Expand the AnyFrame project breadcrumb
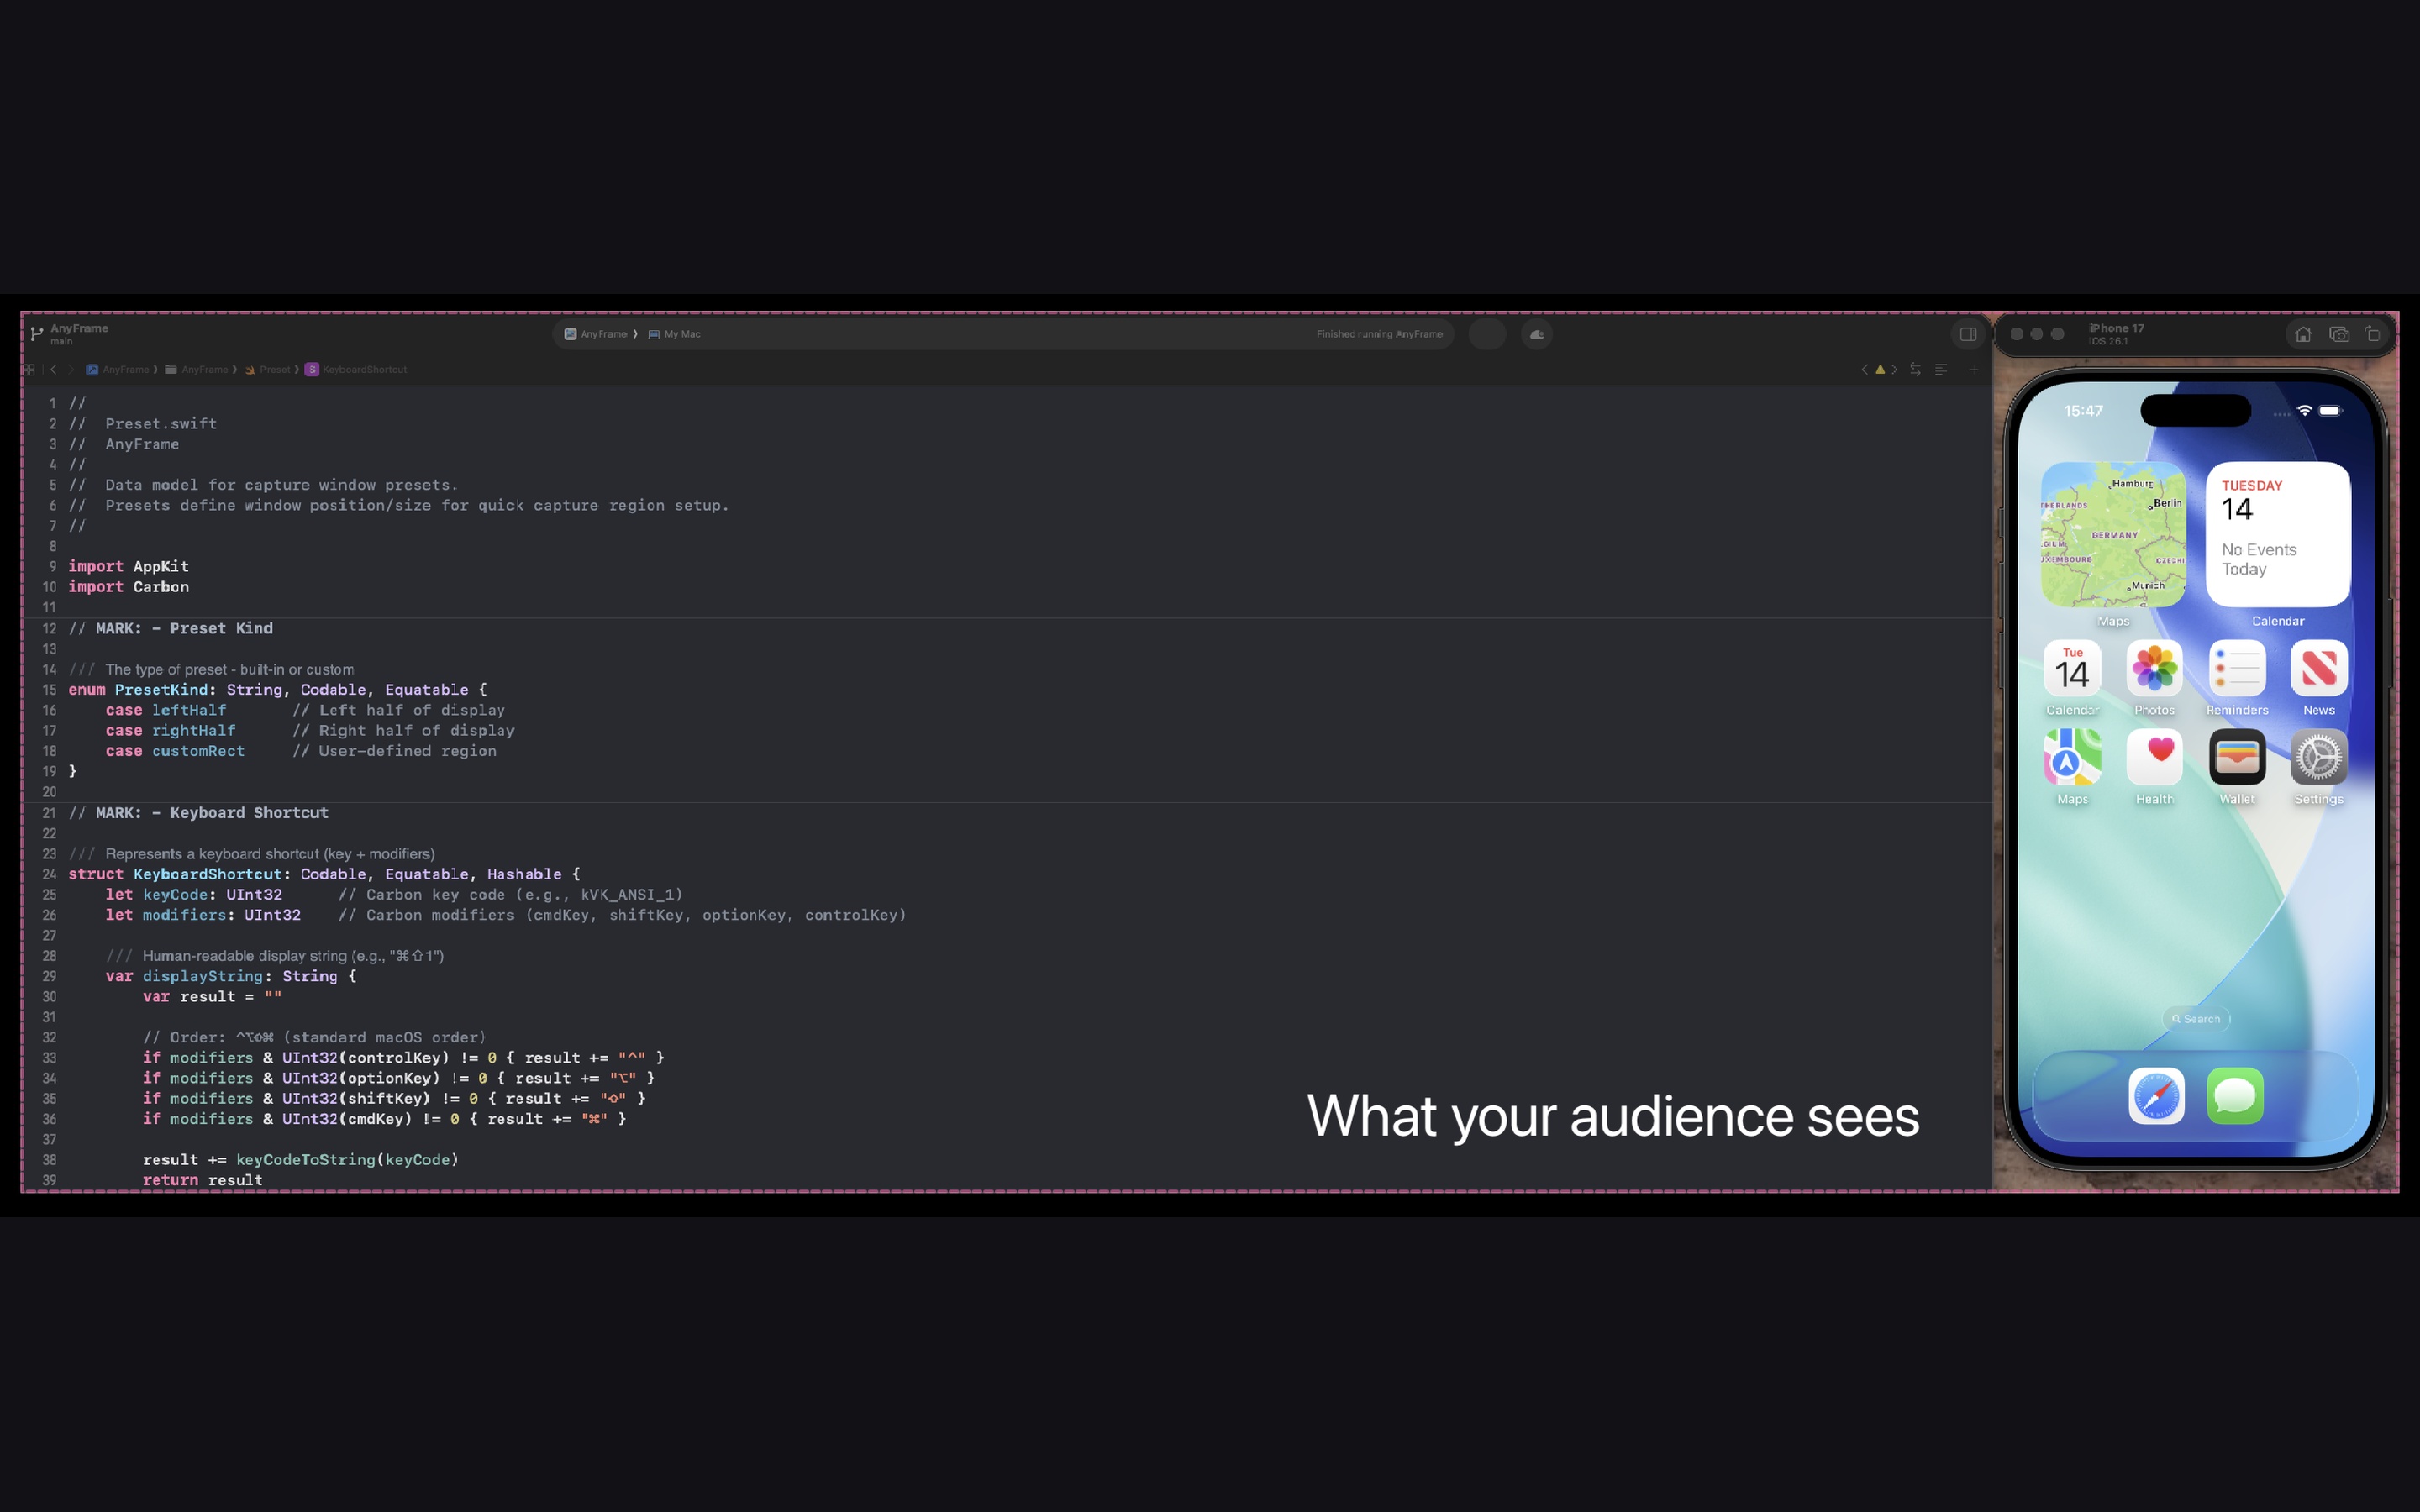This screenshot has height=1512, width=2420. click(x=118, y=369)
